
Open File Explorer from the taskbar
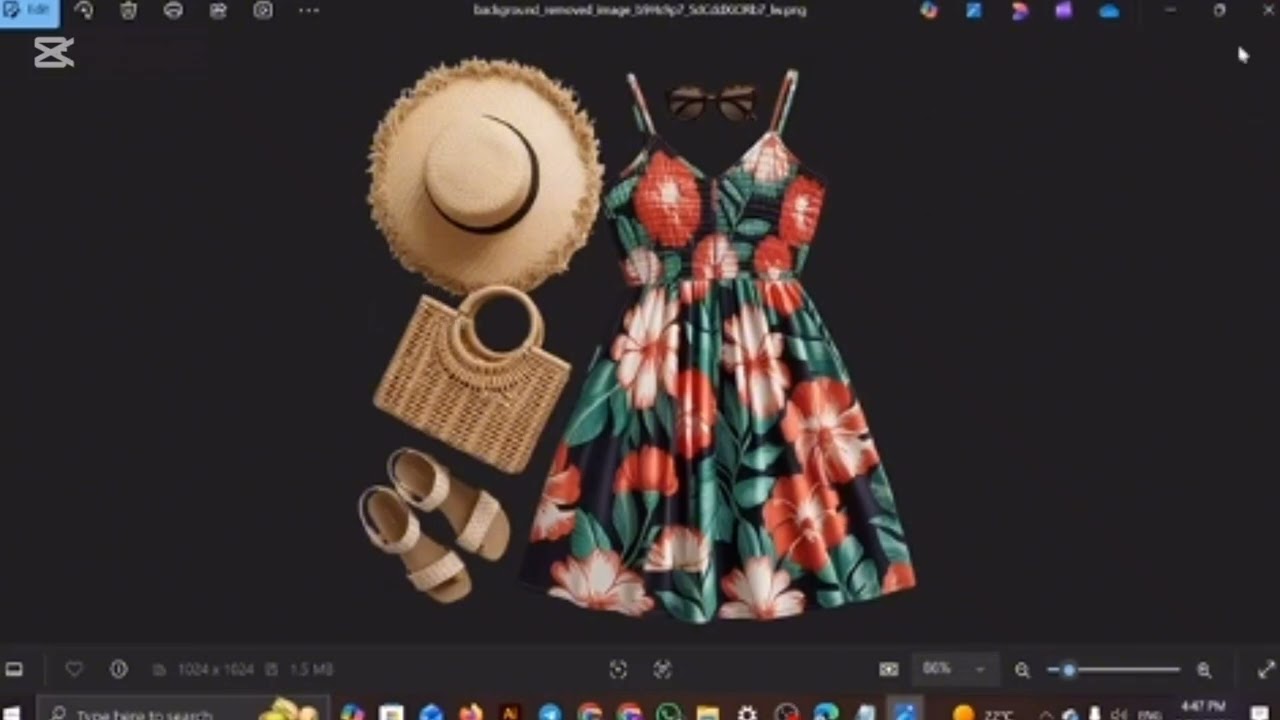pyautogui.click(x=708, y=713)
